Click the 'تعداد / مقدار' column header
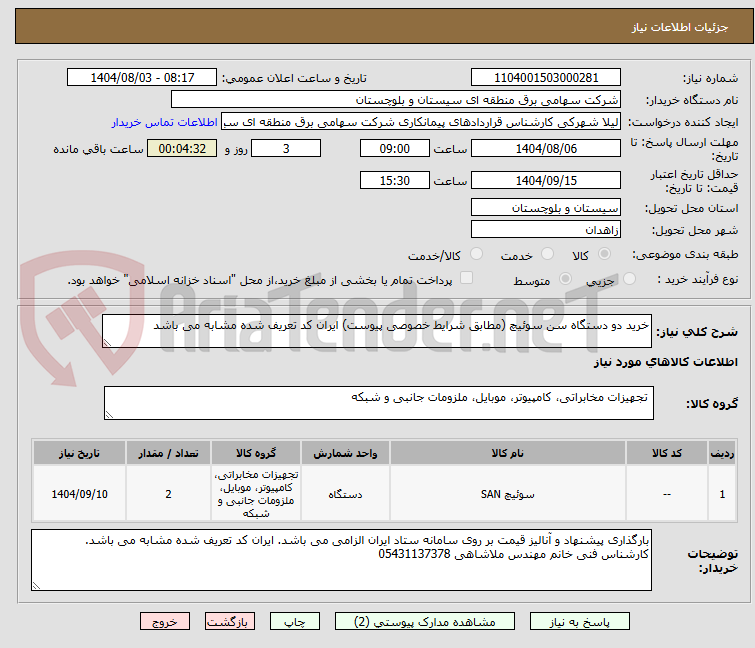Image resolution: width=755 pixels, height=648 pixels. click(x=168, y=453)
